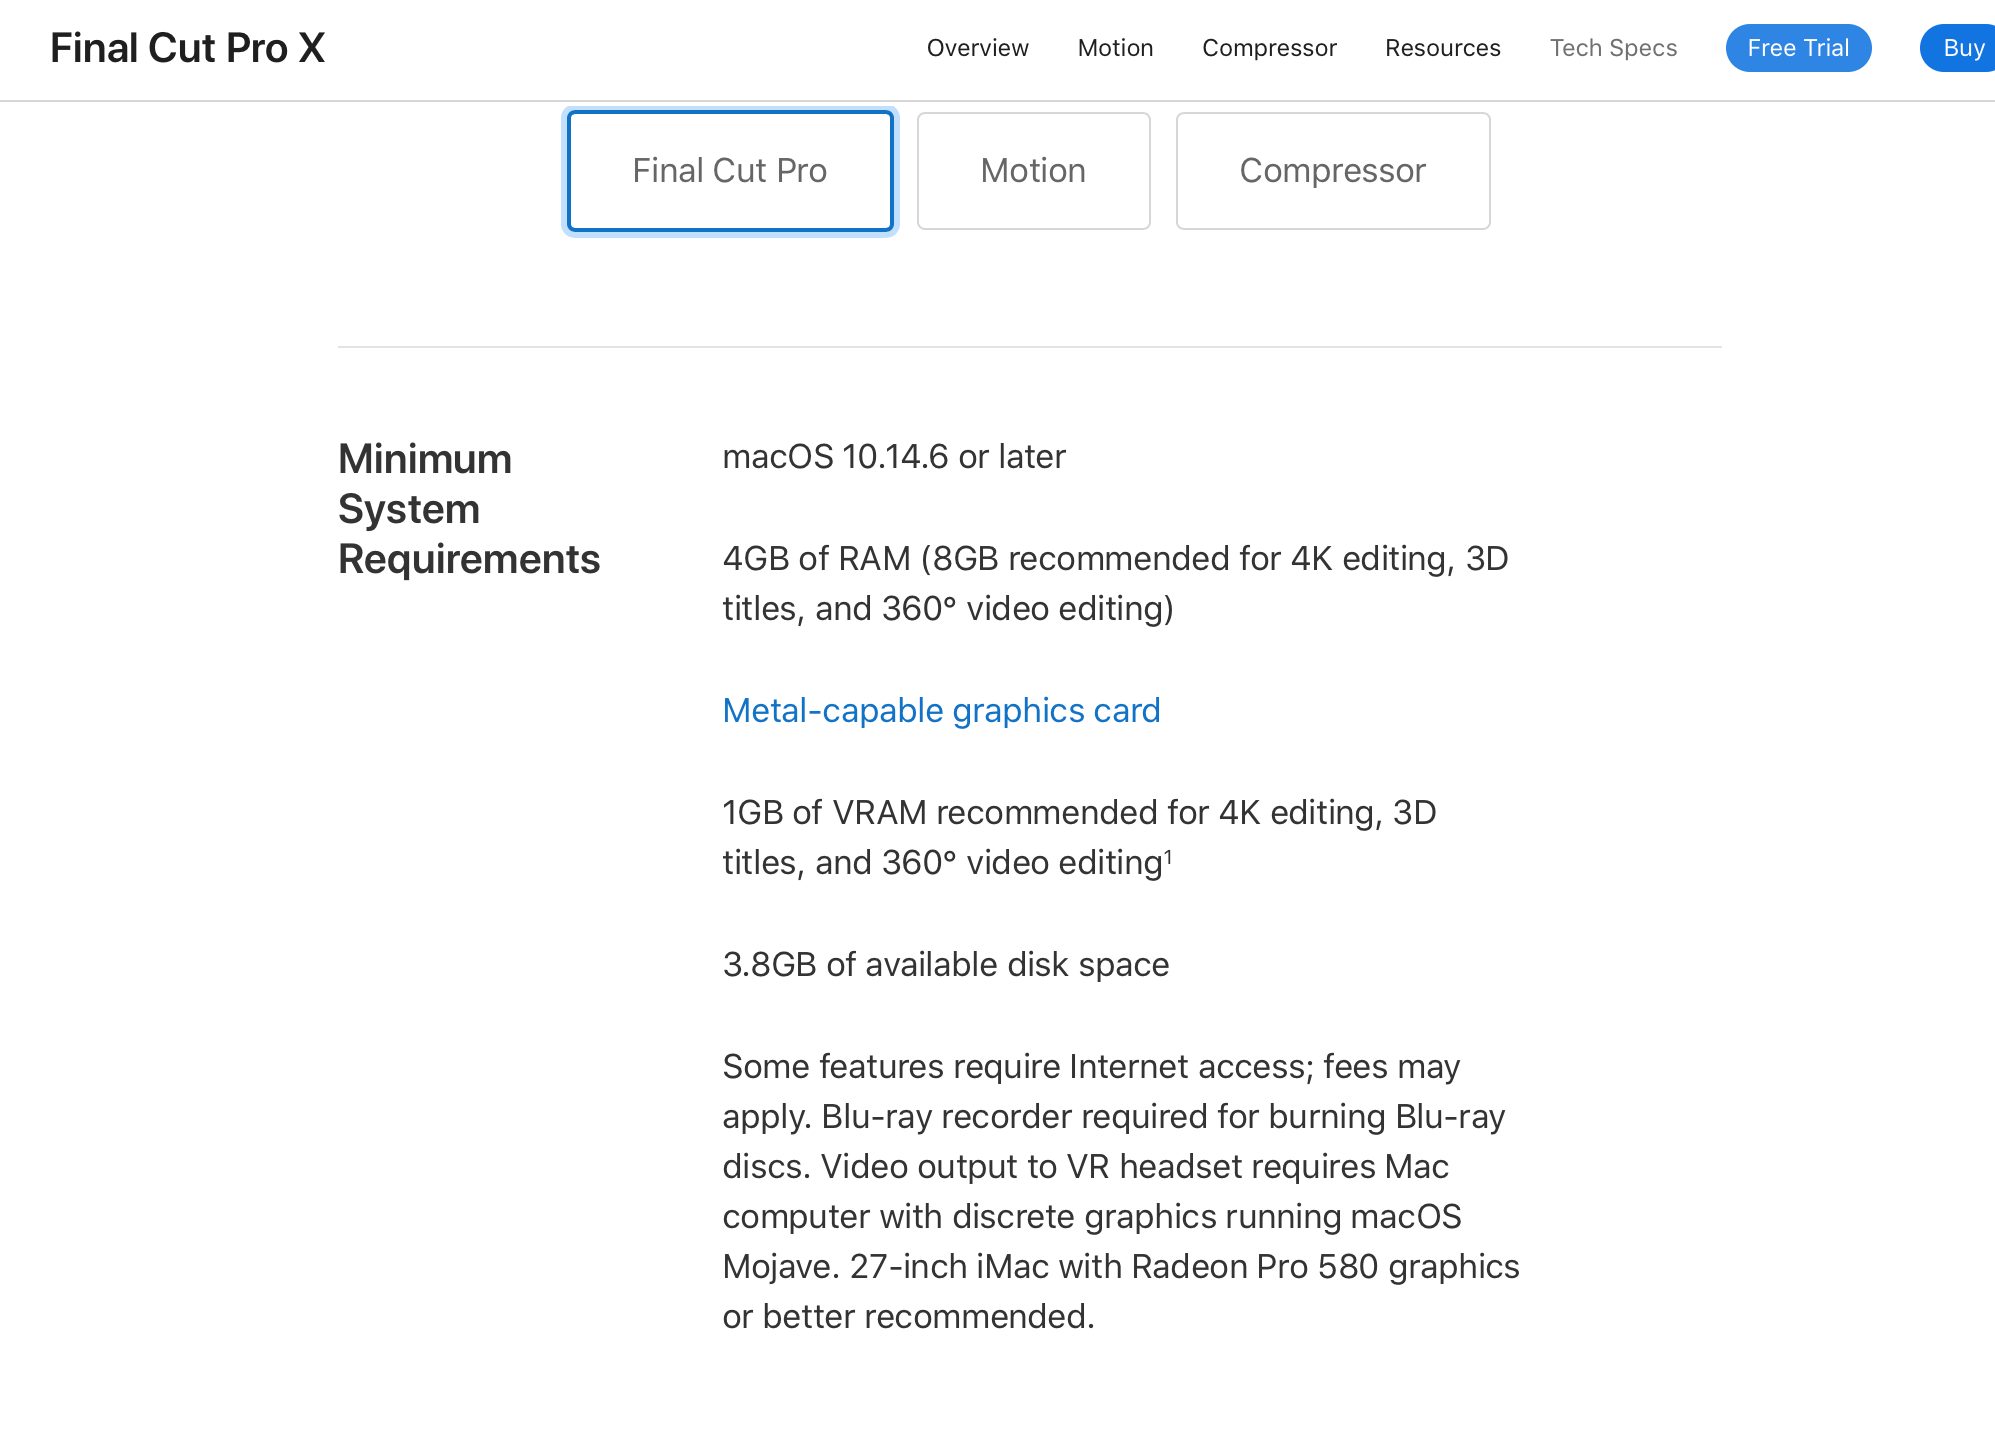Click the macOS 10.14.6 or later text
1995x1443 pixels.
[x=894, y=456]
